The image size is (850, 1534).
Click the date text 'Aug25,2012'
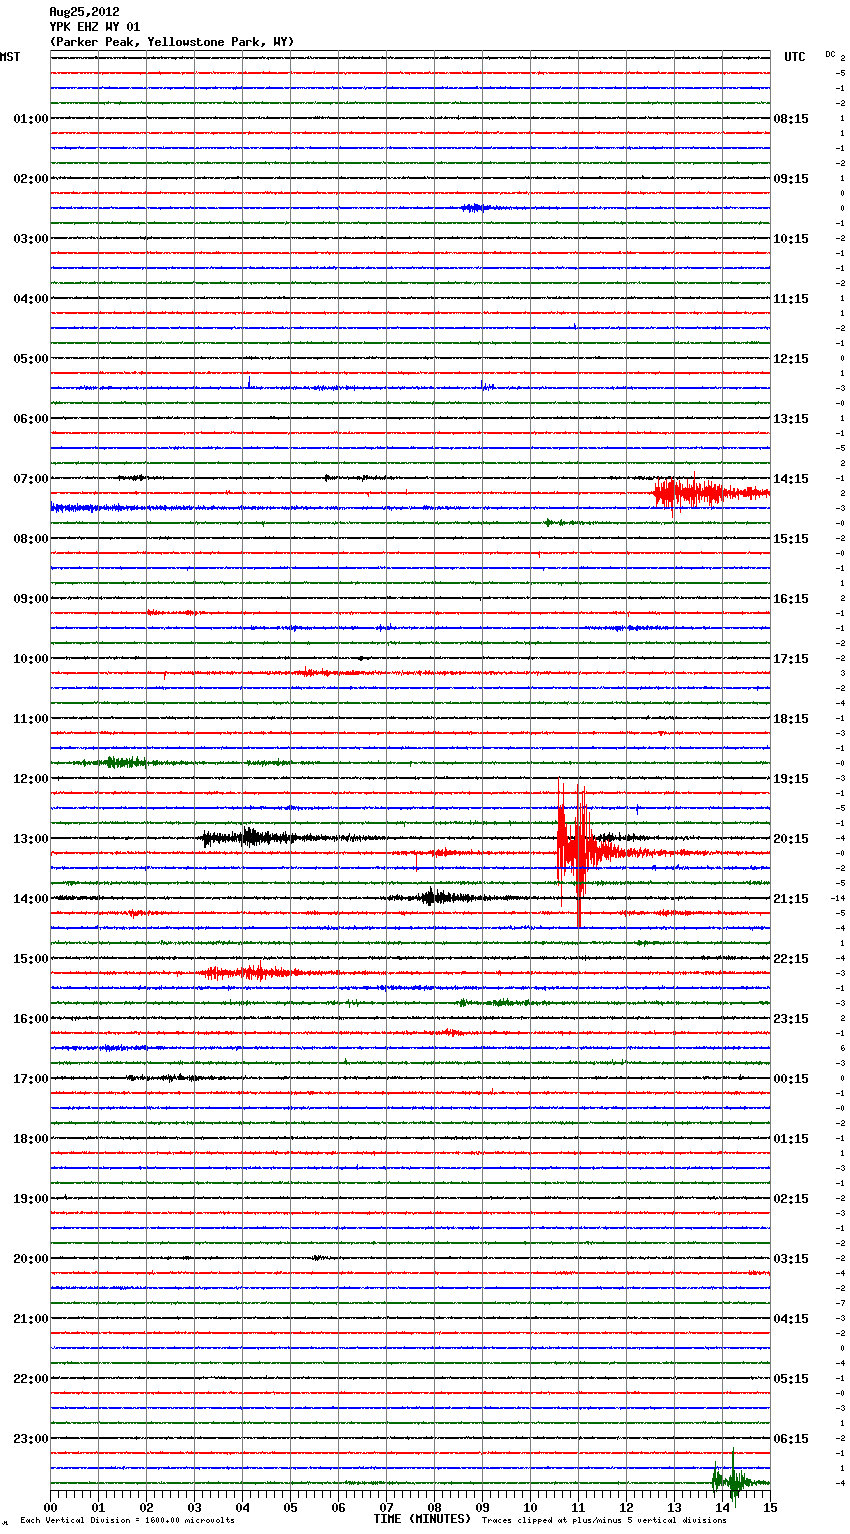tap(84, 12)
